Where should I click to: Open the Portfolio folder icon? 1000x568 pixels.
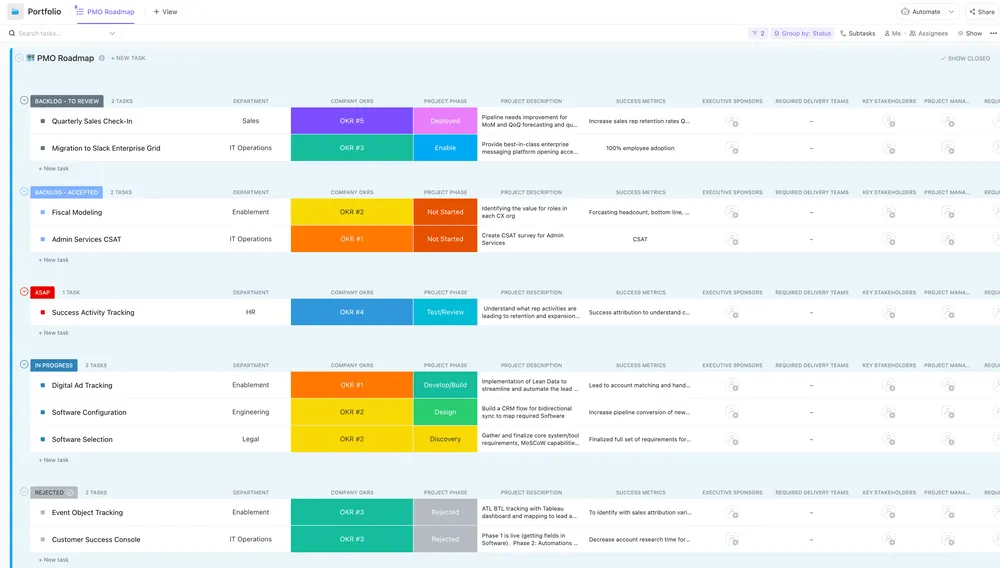tap(15, 11)
